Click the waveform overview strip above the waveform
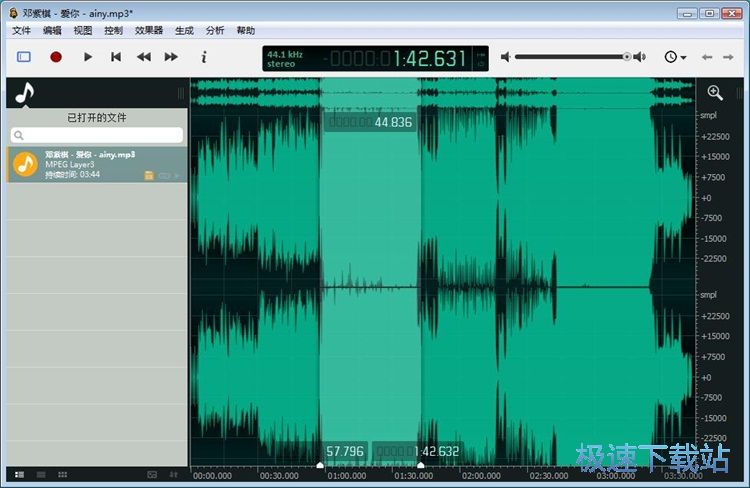Screen dimensions: 750x488 [442, 92]
